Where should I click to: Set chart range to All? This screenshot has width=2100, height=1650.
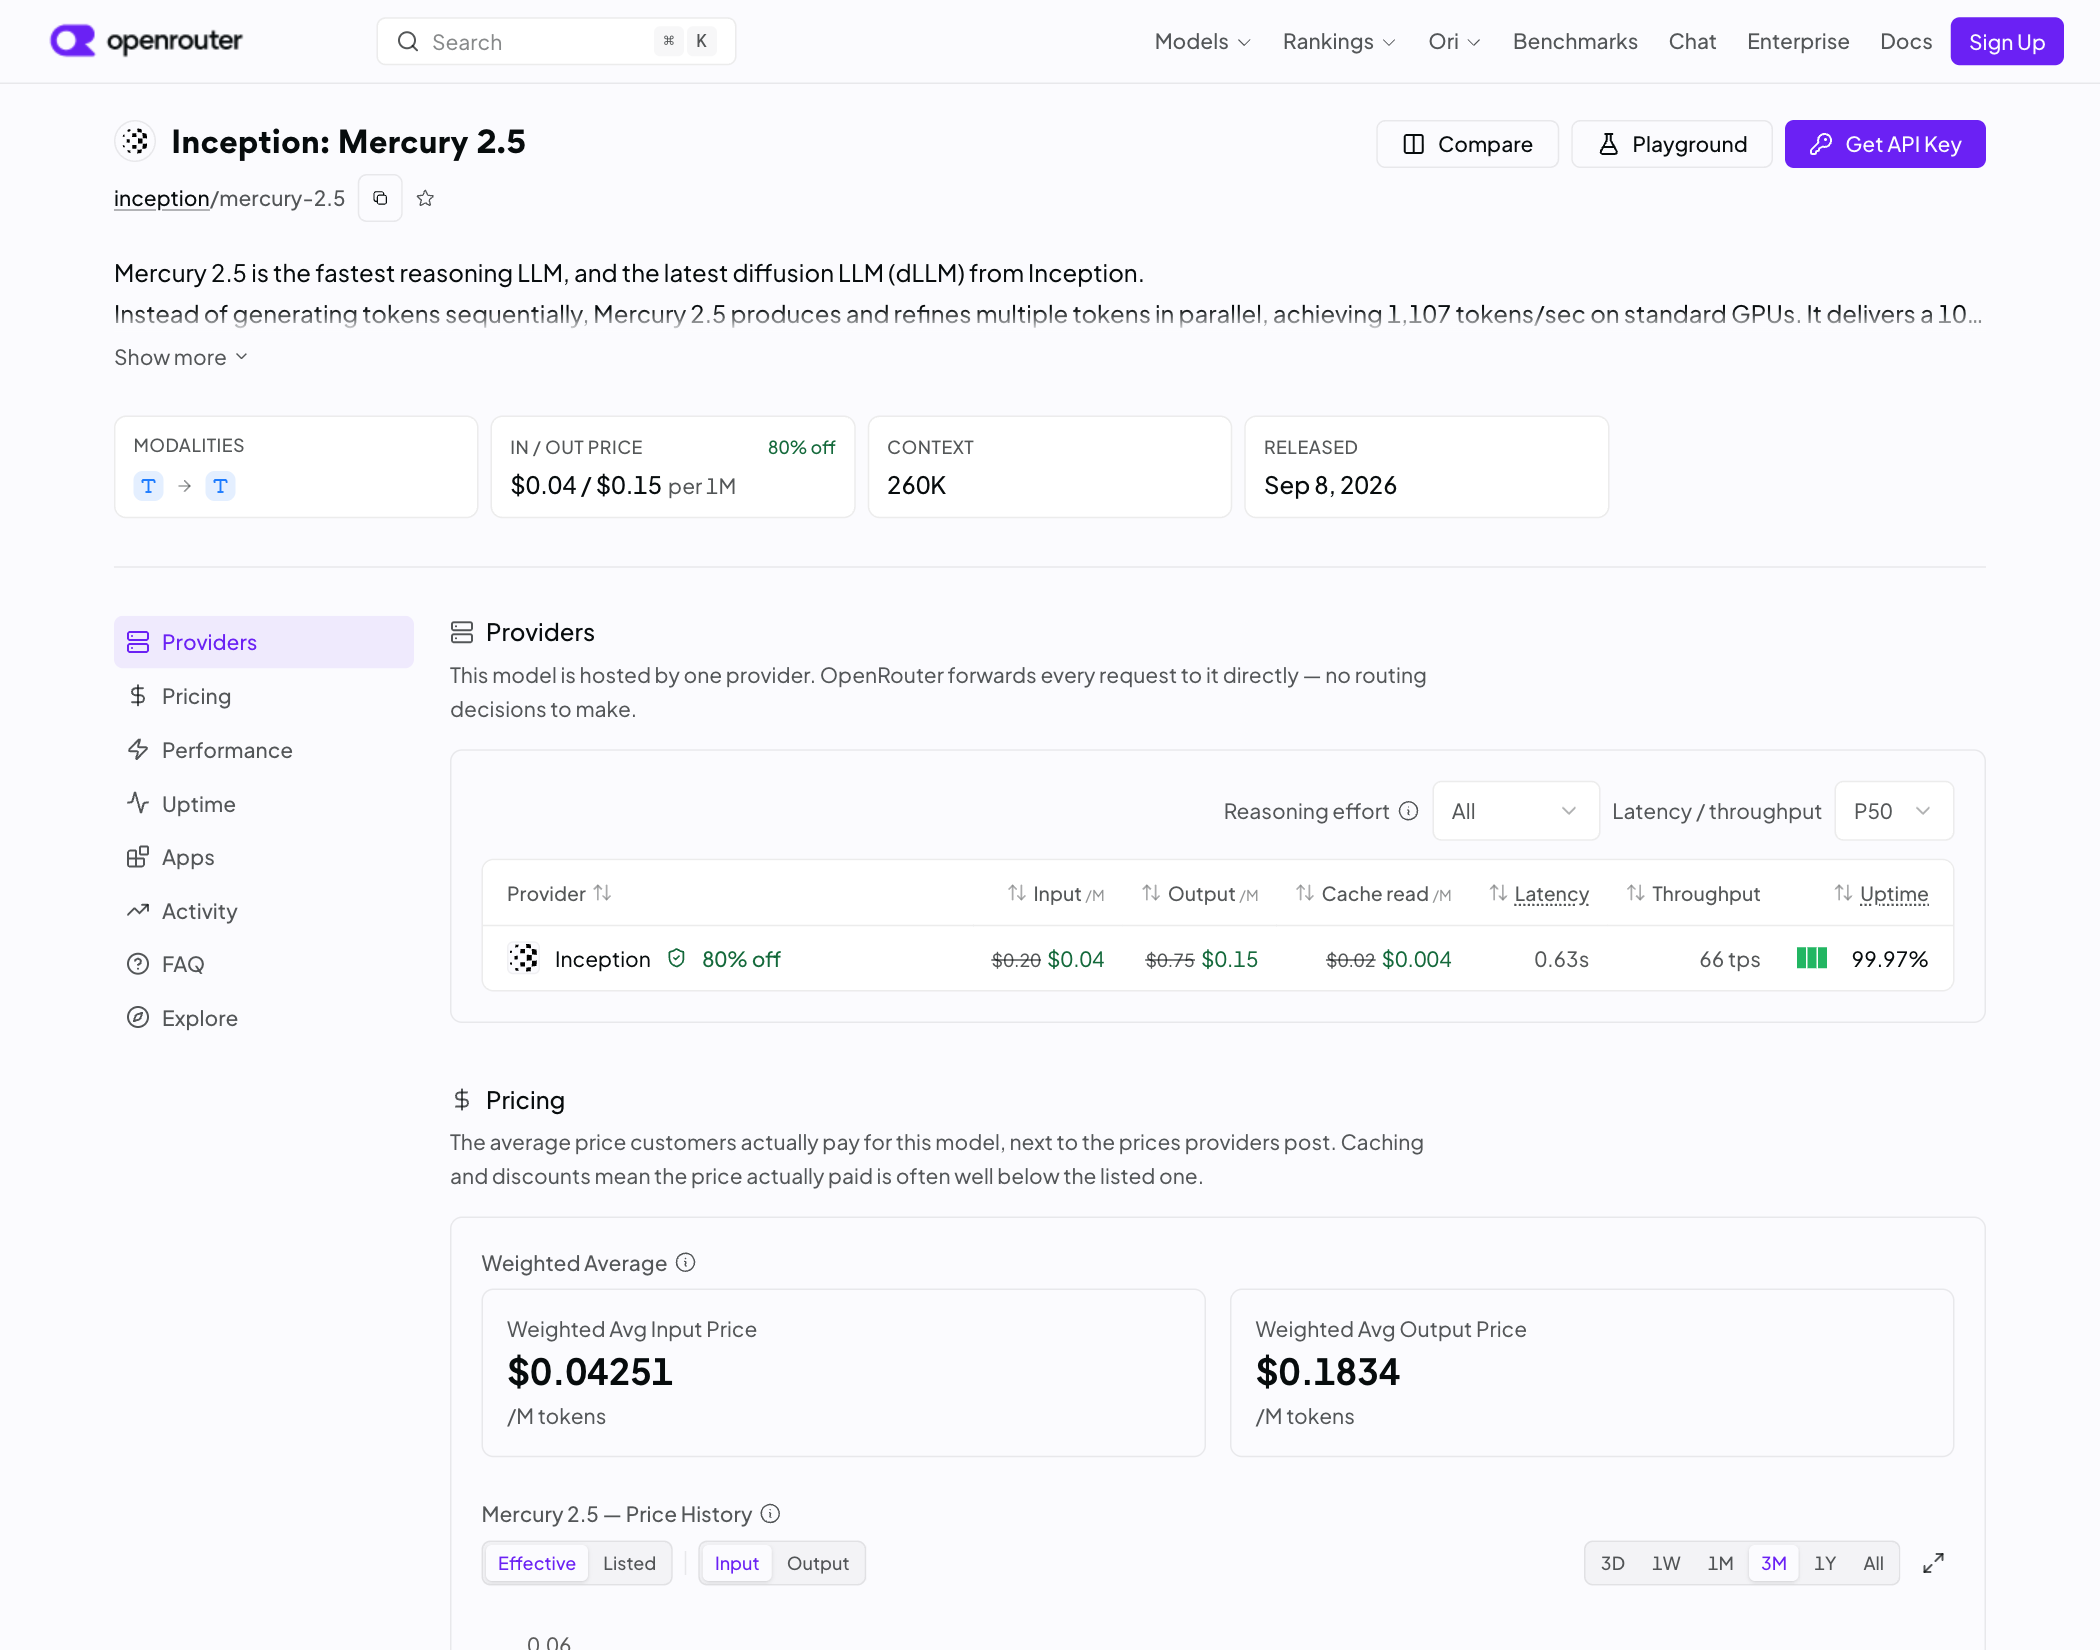pos(1873,1563)
